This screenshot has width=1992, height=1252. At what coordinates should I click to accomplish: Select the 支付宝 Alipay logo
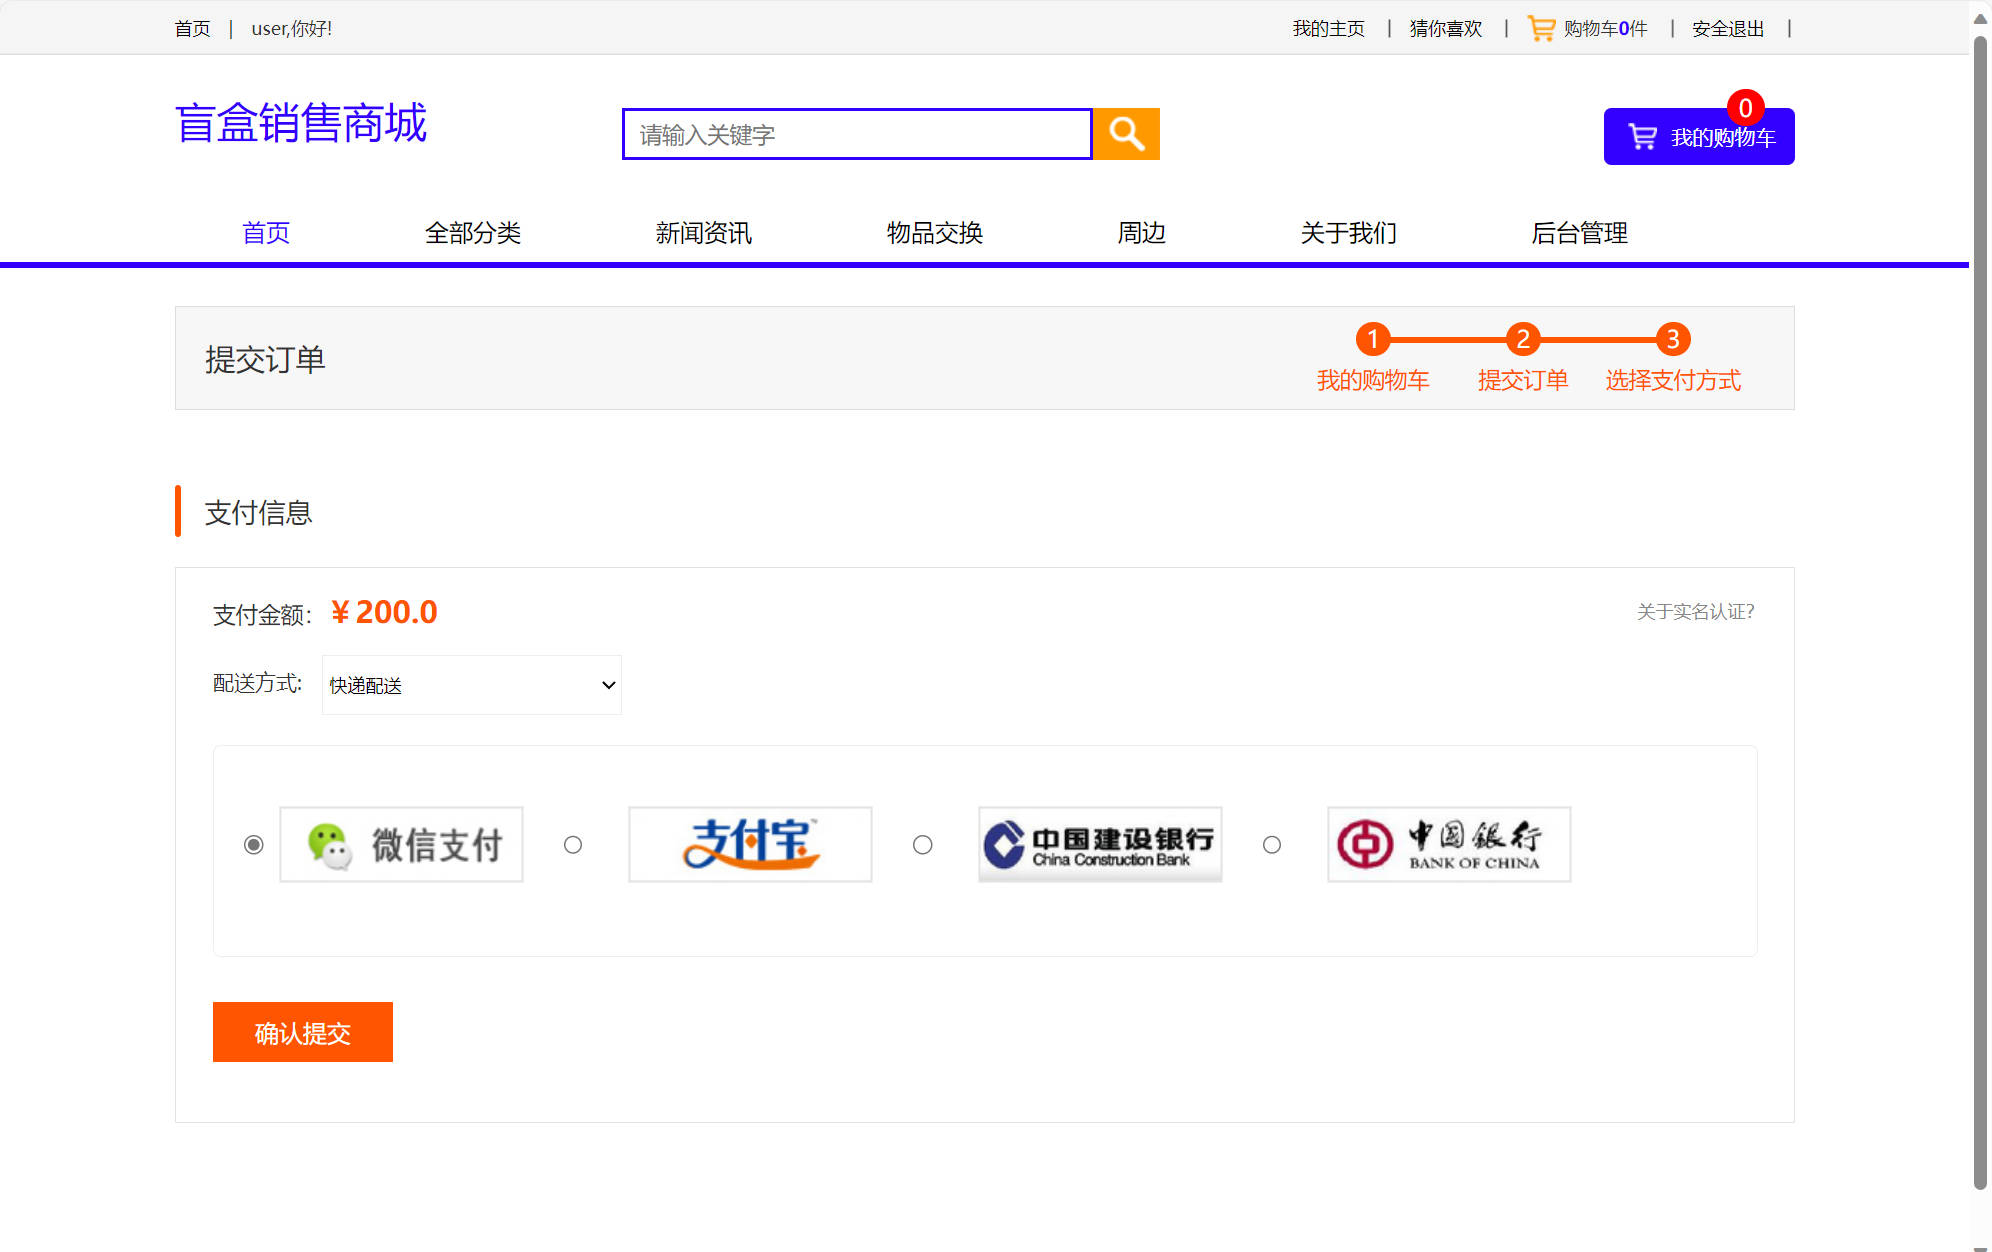click(749, 844)
